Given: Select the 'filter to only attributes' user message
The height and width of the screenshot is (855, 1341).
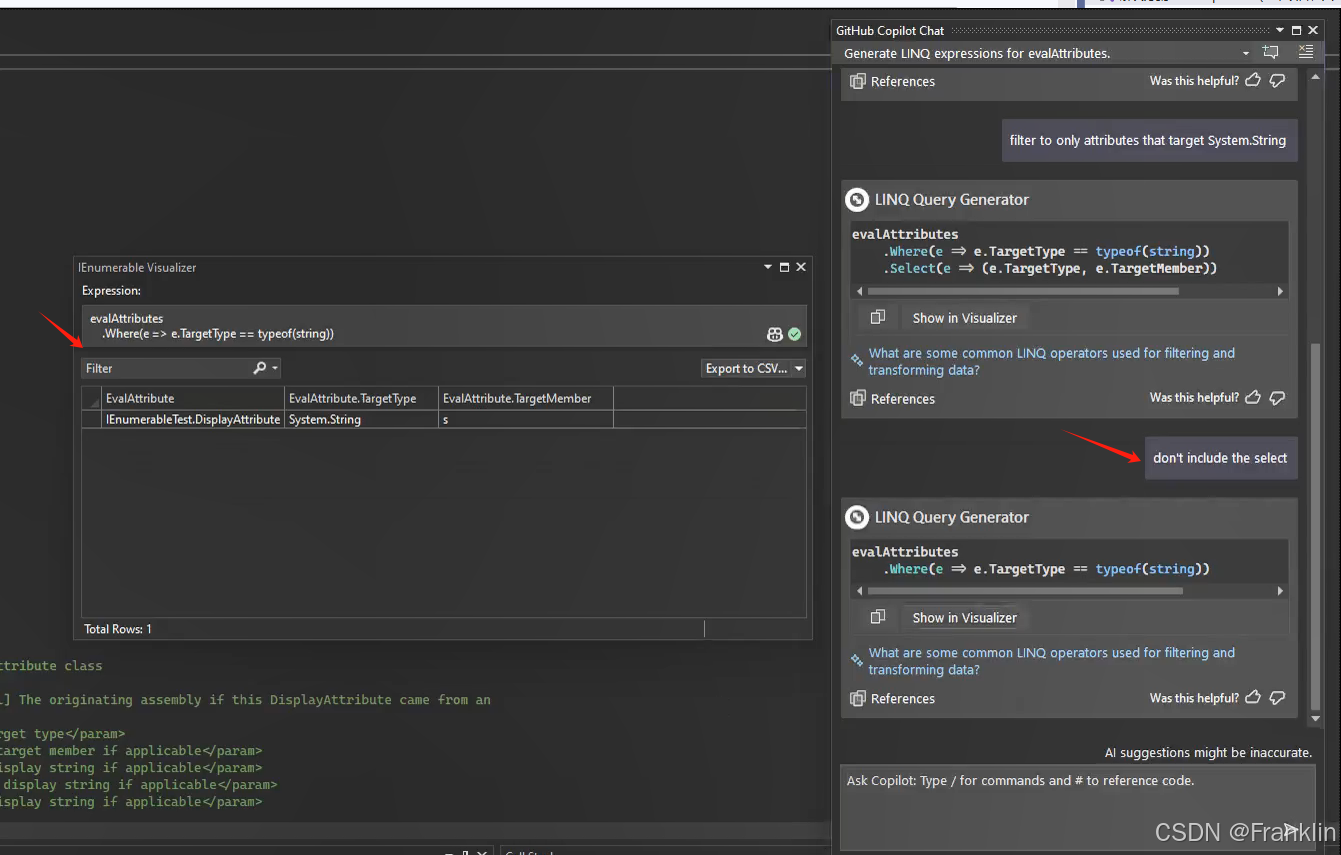Looking at the screenshot, I should pyautogui.click(x=1148, y=140).
